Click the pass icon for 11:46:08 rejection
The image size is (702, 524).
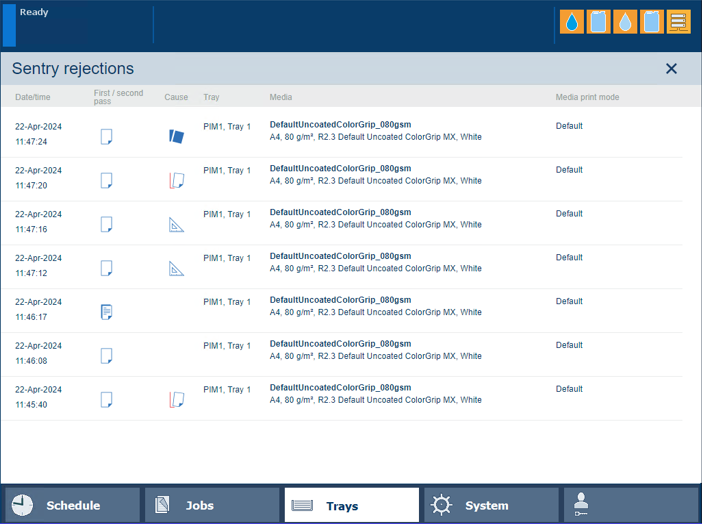coord(106,356)
